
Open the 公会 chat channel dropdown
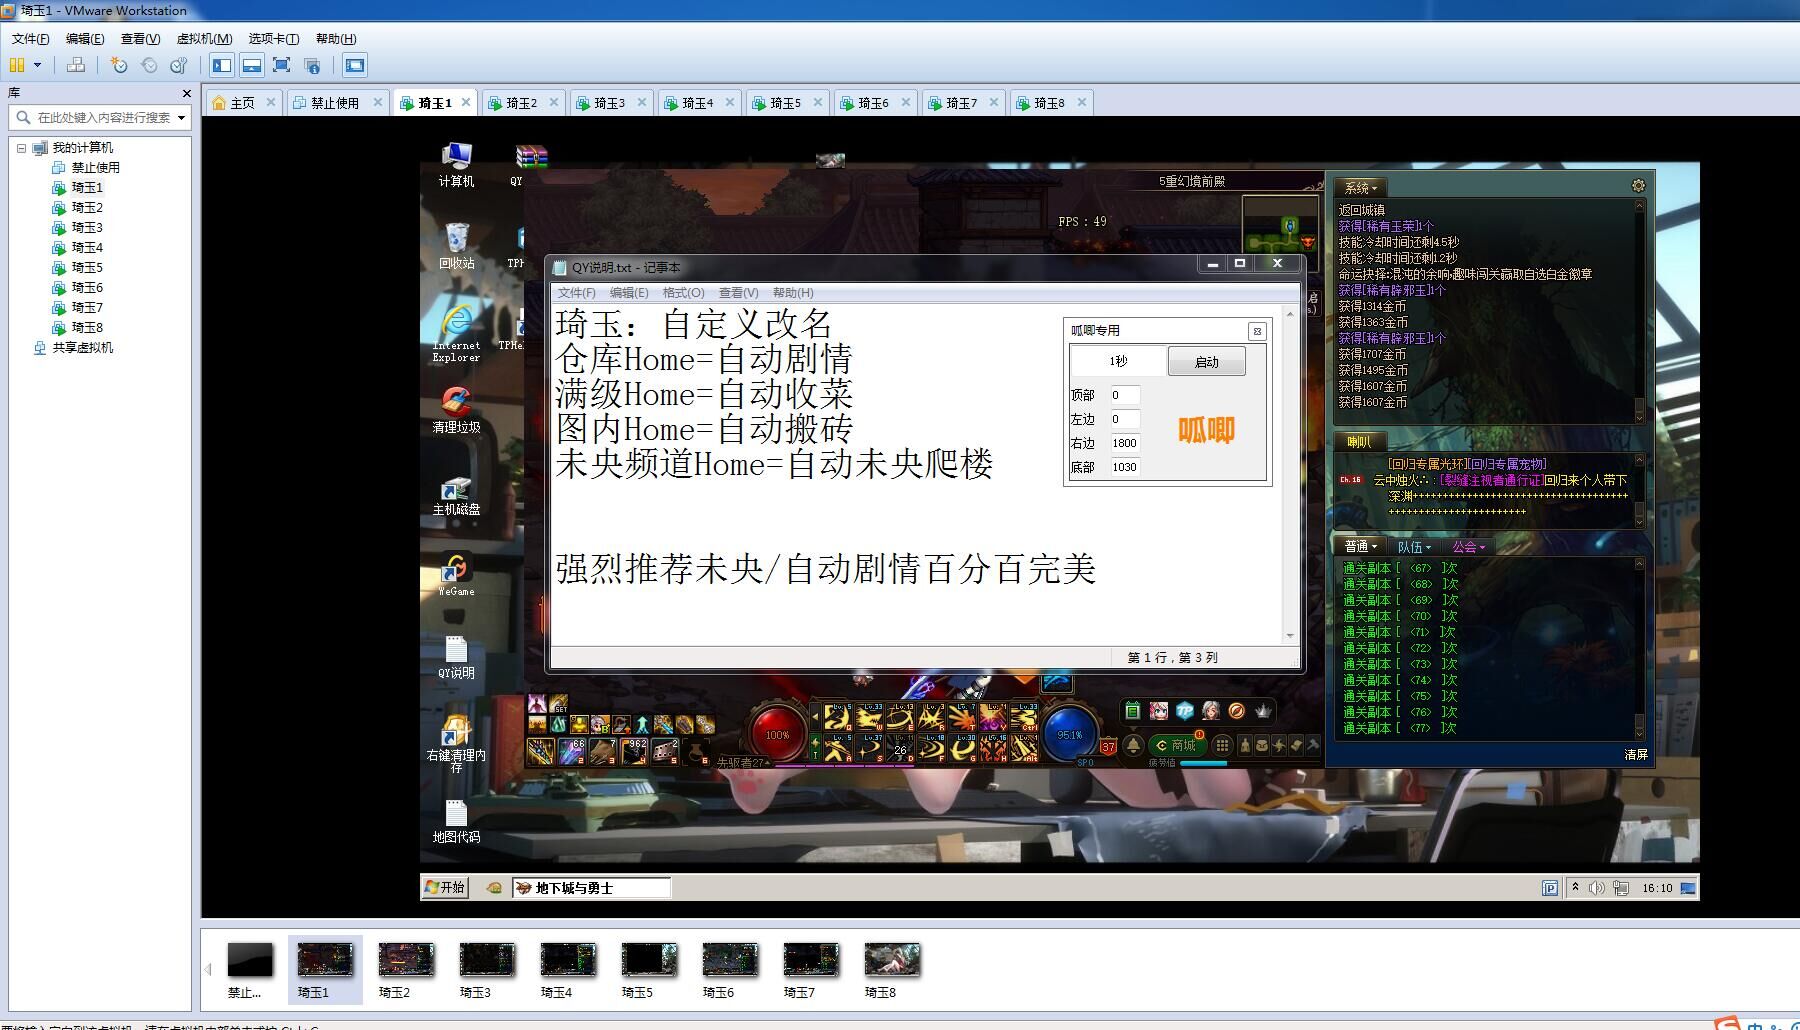coord(1468,547)
